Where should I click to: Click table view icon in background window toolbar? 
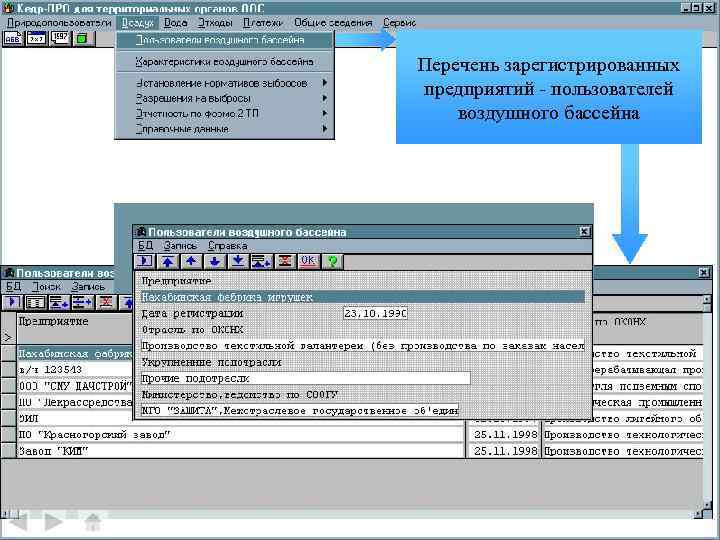coord(35,302)
